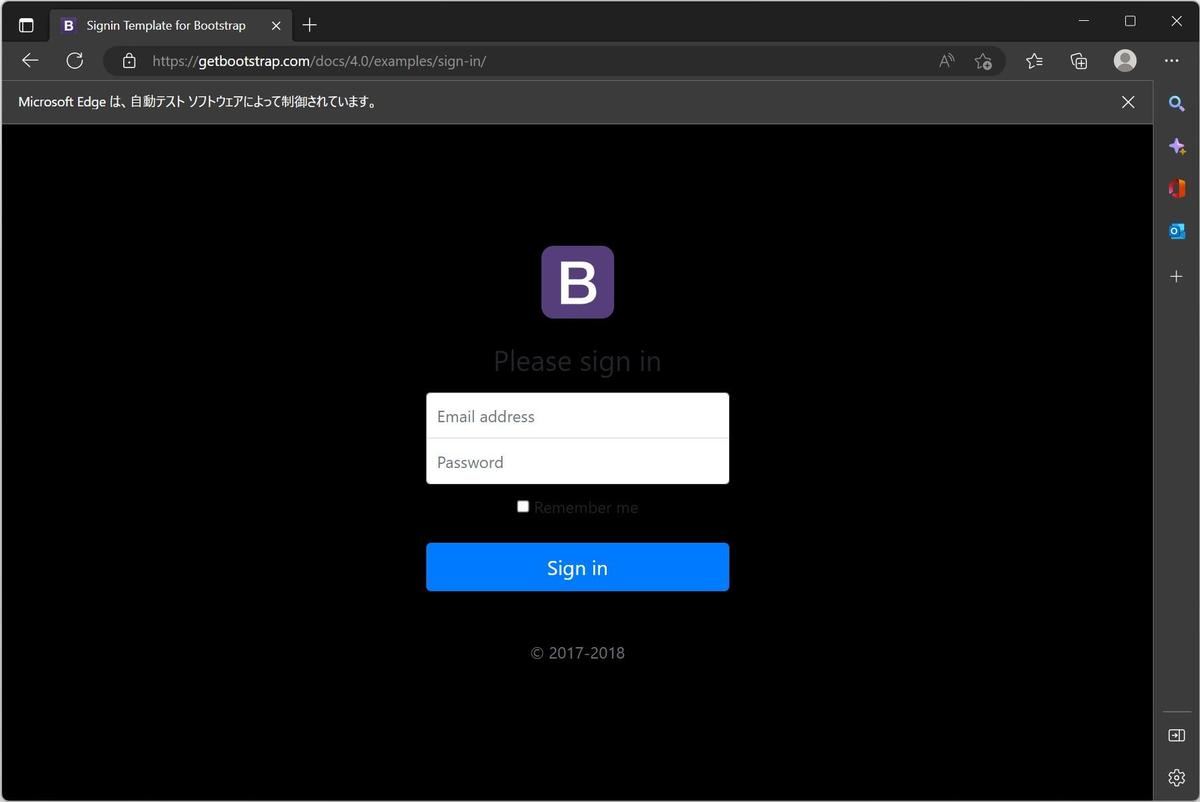The image size is (1200, 802).
Task: Open the Settings and more ellipsis
Action: click(x=1172, y=61)
